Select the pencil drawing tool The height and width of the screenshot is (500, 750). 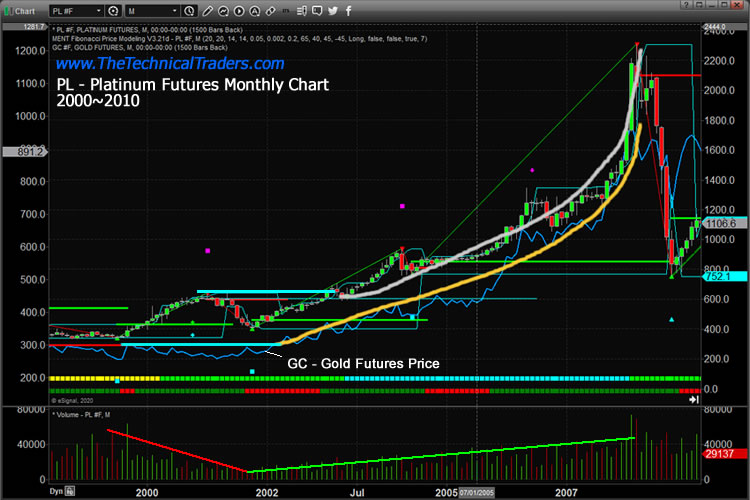click(206, 9)
